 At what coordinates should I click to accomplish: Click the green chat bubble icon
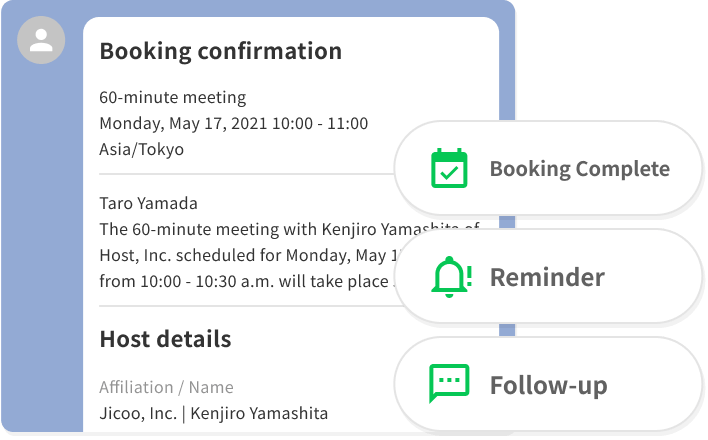coord(449,384)
